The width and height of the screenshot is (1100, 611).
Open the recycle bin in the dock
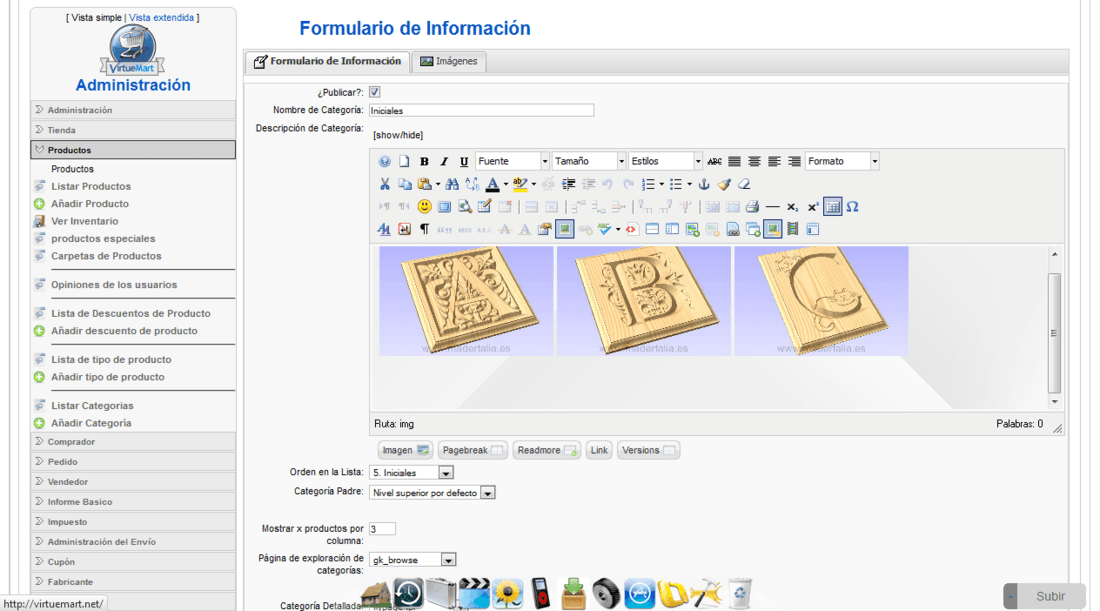coord(740,593)
